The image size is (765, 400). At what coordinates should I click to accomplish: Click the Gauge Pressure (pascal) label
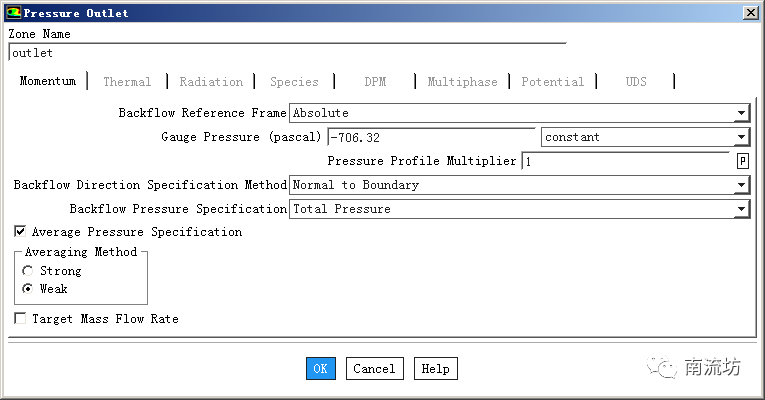tap(241, 137)
